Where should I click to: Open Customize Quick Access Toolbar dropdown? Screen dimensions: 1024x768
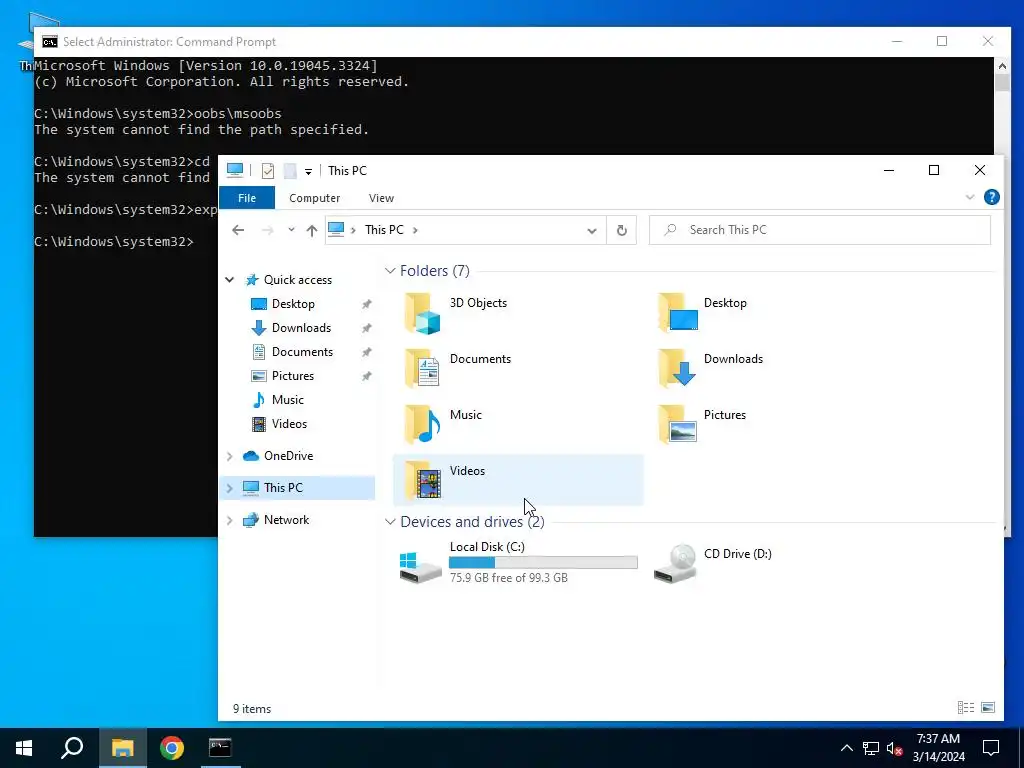pos(308,172)
